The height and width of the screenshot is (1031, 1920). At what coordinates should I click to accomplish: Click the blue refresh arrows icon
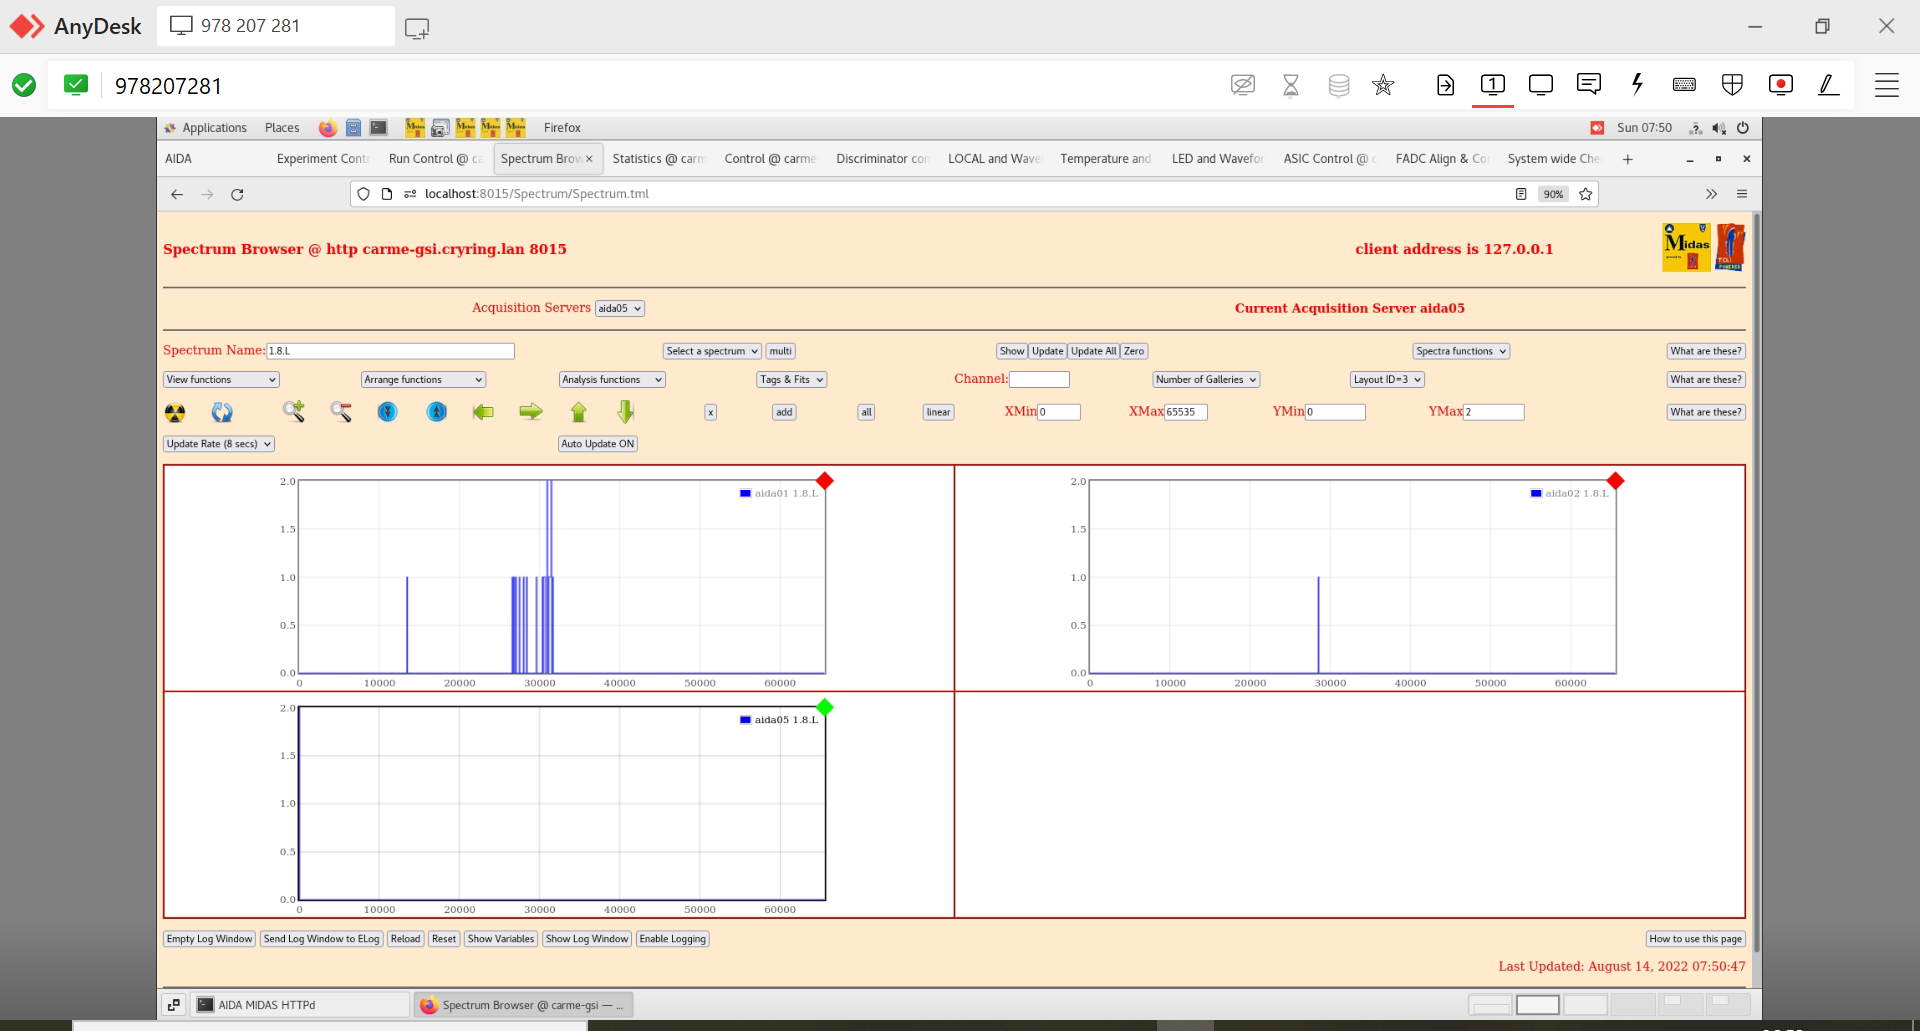(222, 412)
